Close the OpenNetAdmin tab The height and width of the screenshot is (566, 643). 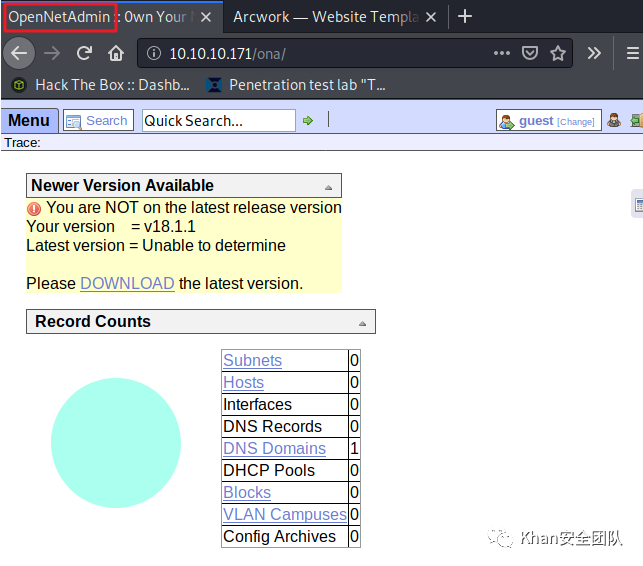point(206,17)
